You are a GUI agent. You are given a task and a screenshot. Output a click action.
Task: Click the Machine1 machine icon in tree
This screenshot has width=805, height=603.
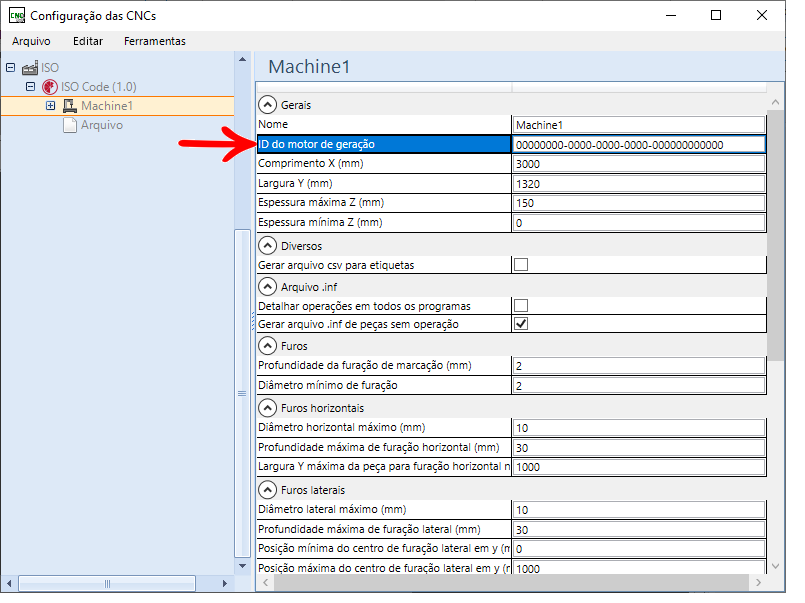[x=70, y=106]
